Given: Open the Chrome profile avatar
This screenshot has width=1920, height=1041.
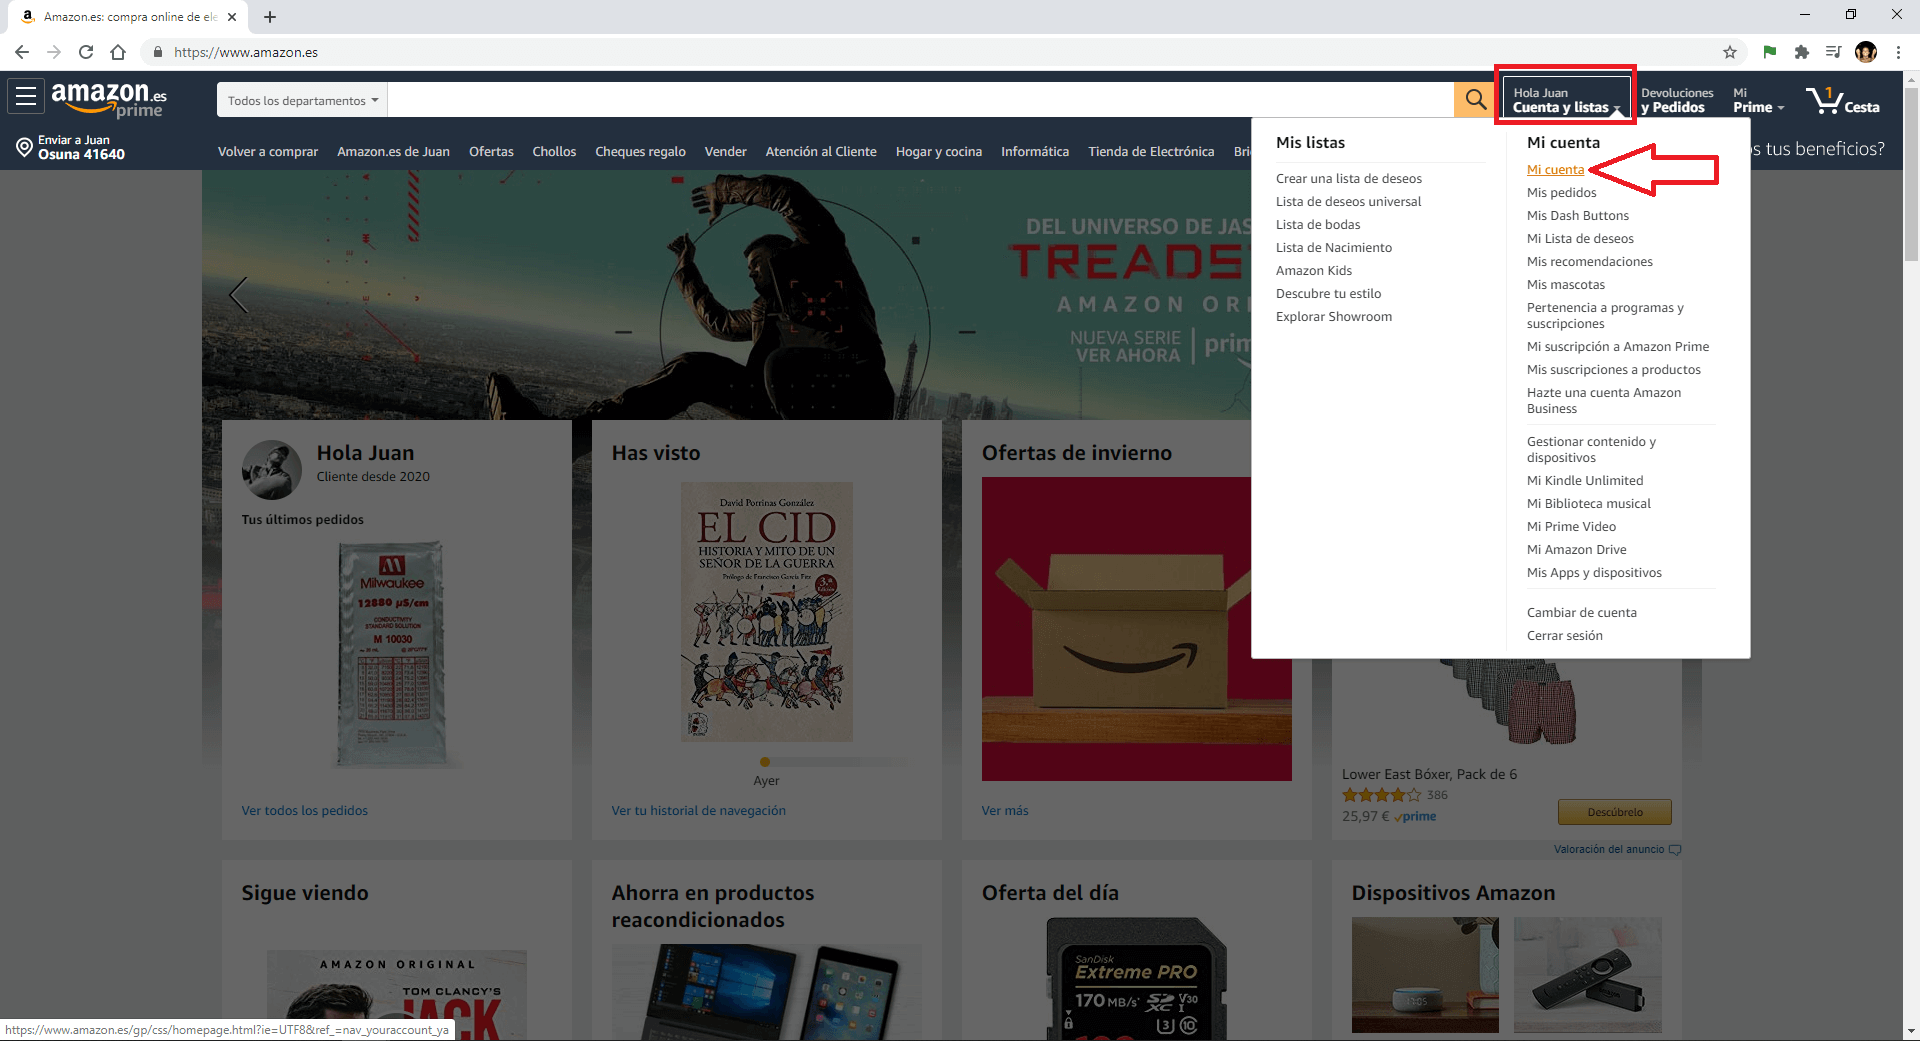Looking at the screenshot, I should (1866, 52).
